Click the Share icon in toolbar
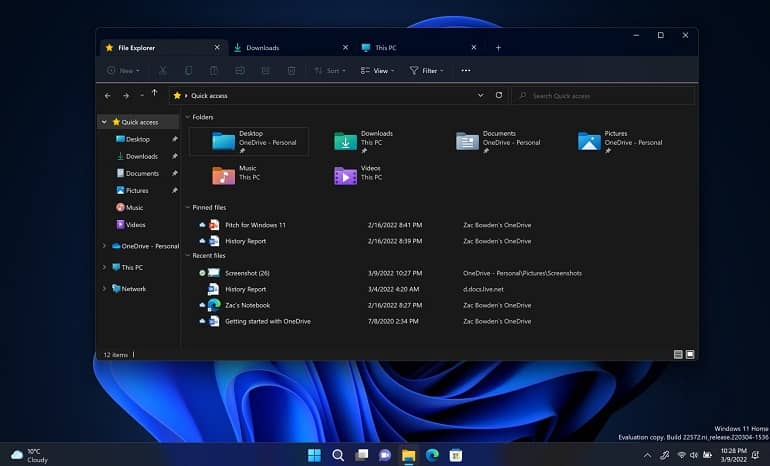The height and width of the screenshot is (466, 770). [x=266, y=71]
